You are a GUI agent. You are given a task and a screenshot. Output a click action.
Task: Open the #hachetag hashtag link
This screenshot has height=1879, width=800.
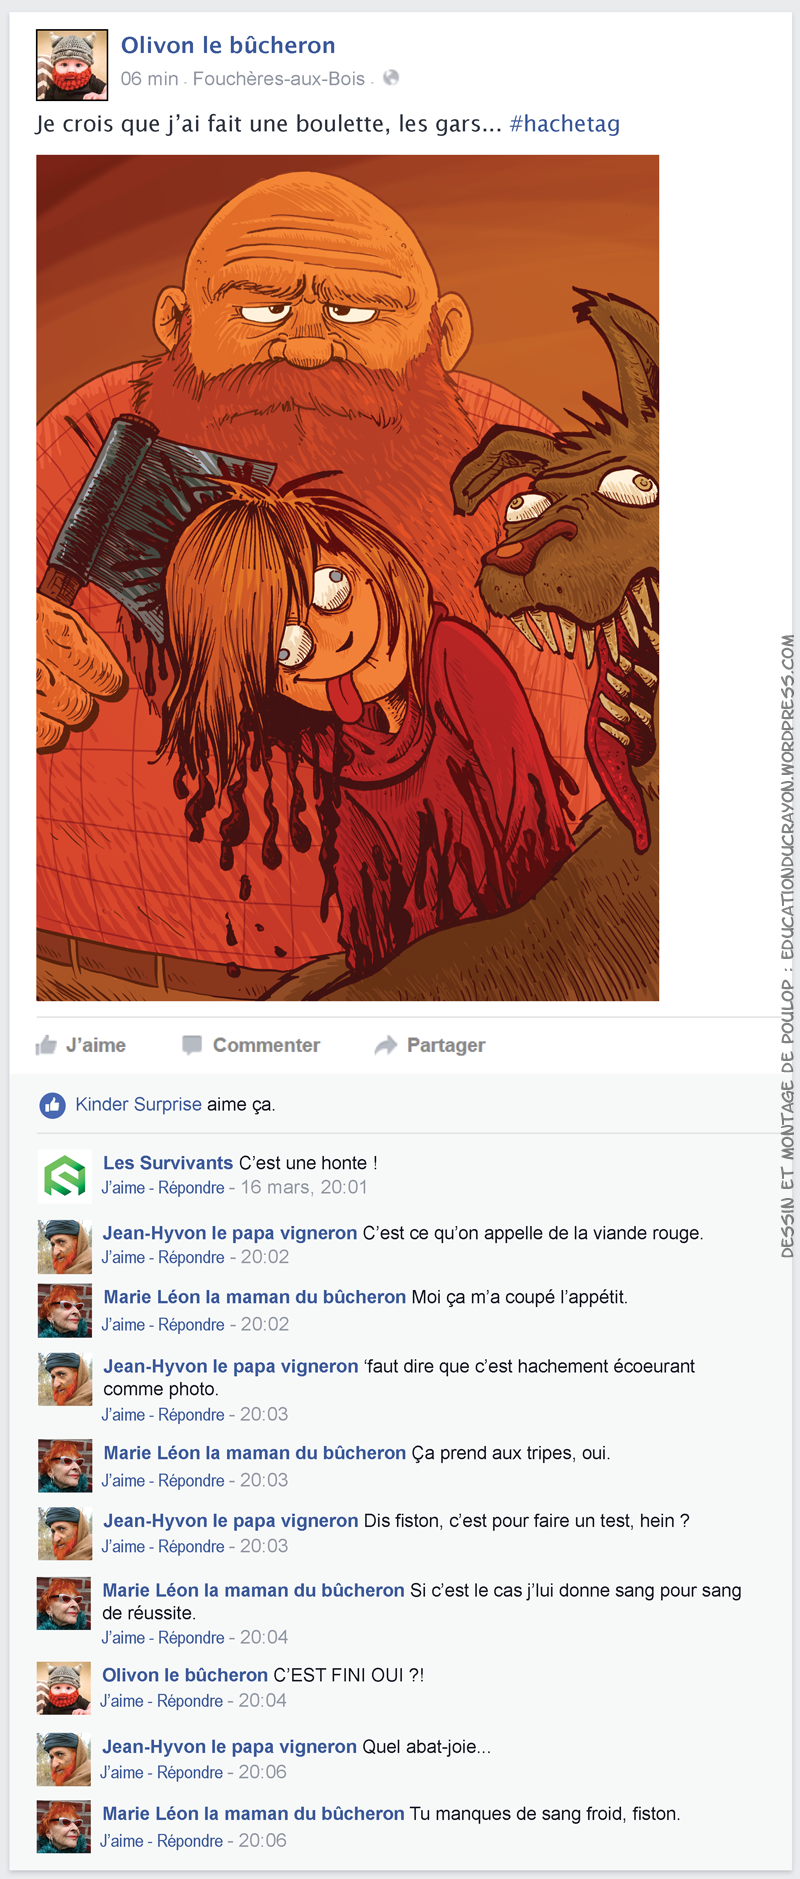click(x=565, y=124)
